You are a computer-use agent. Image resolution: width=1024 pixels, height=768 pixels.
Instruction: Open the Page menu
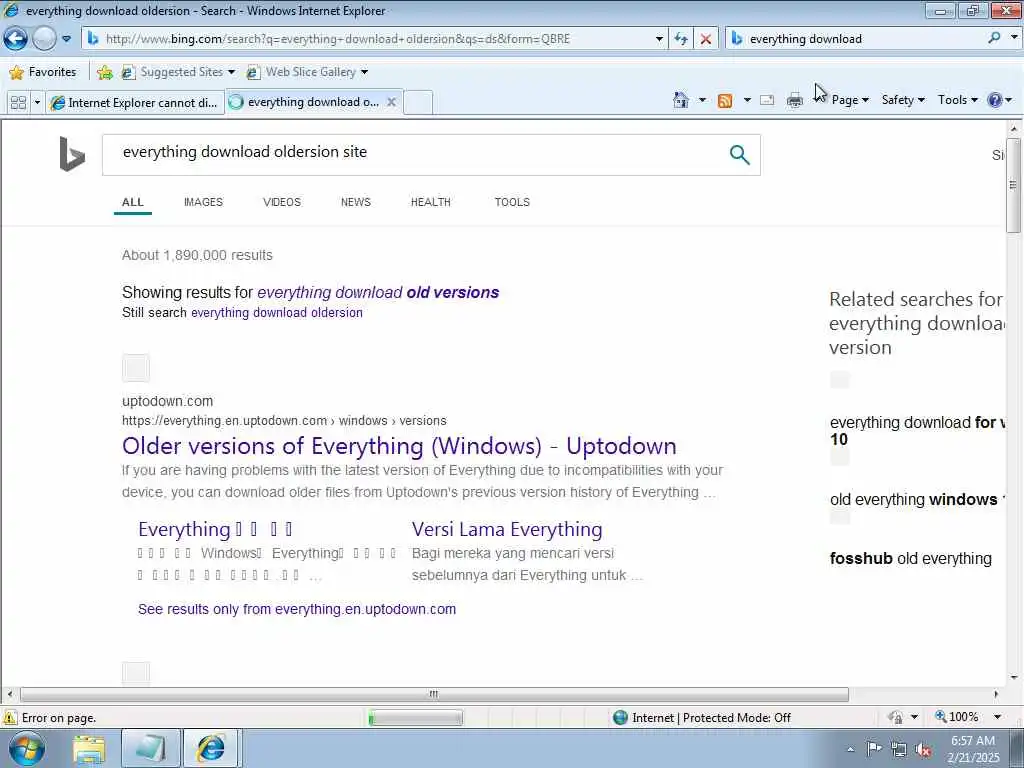[850, 100]
